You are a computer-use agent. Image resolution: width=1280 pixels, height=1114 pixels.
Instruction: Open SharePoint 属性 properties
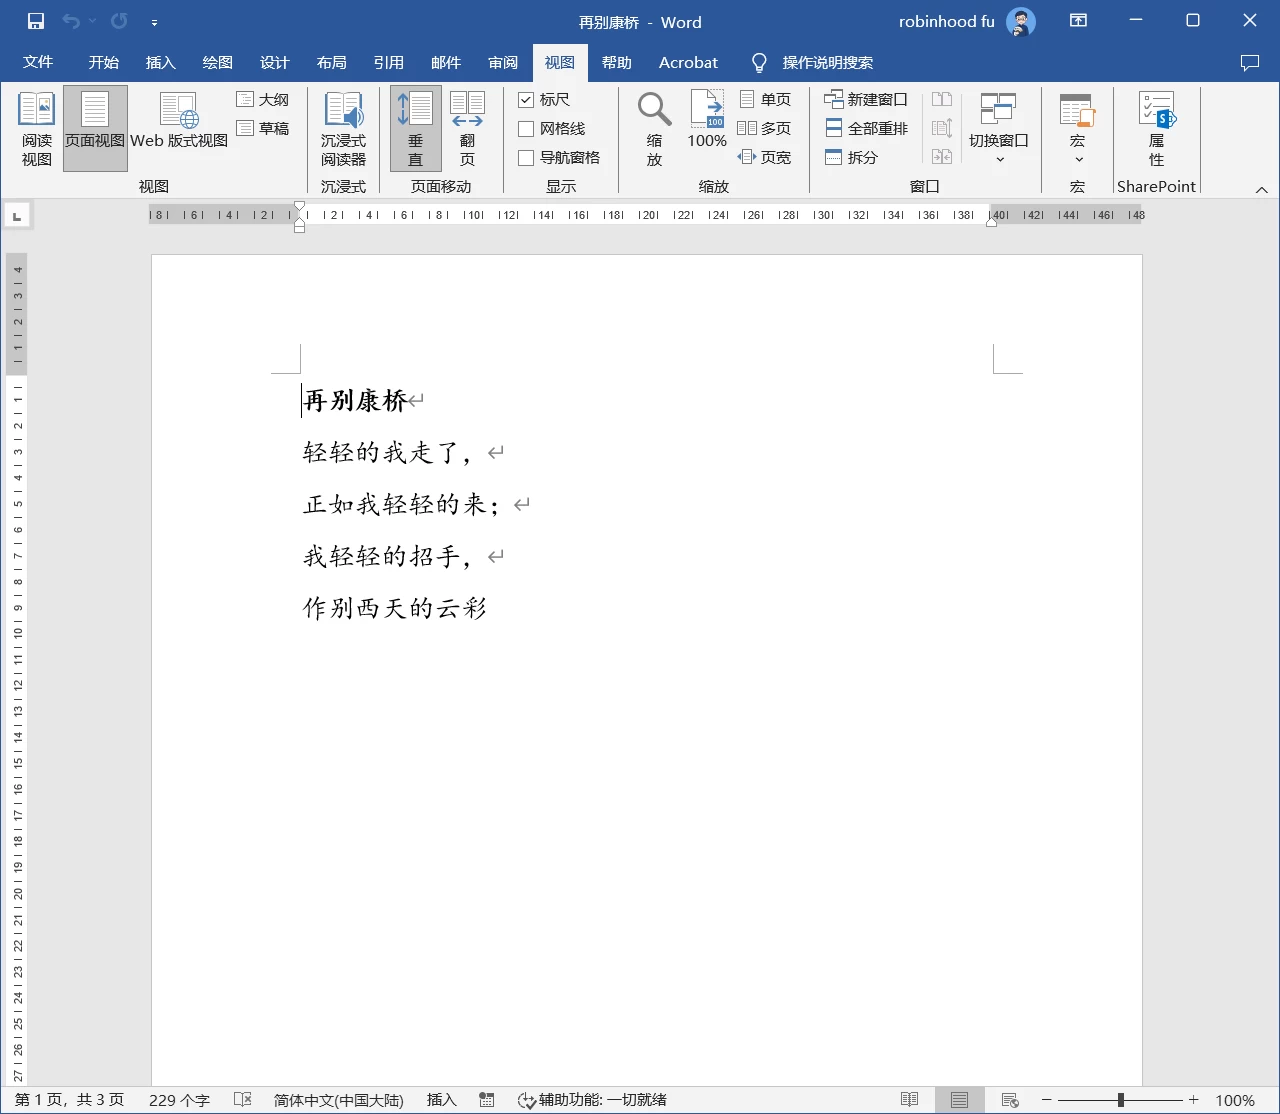1157,129
